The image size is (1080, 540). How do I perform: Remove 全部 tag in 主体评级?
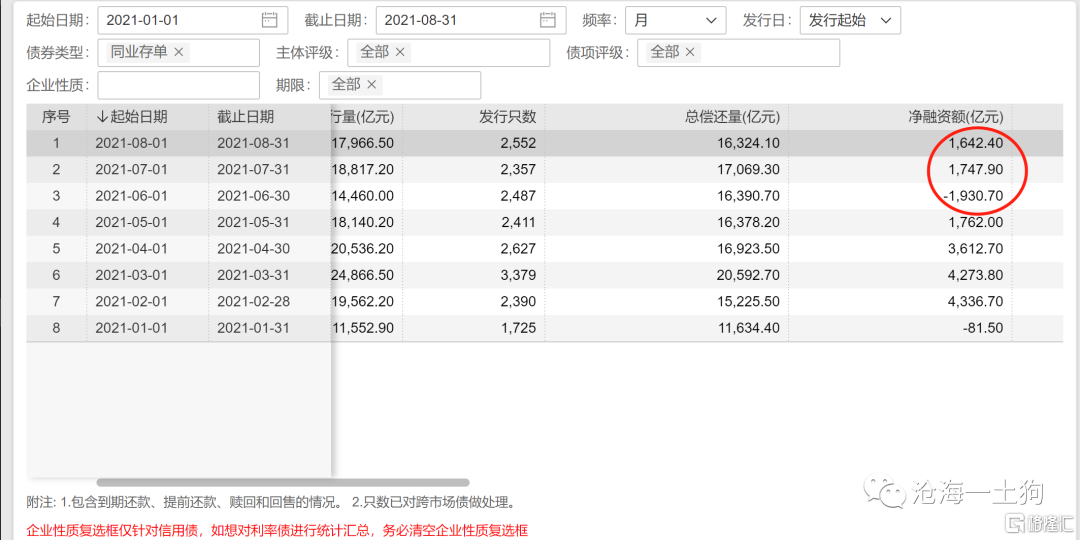(400, 52)
